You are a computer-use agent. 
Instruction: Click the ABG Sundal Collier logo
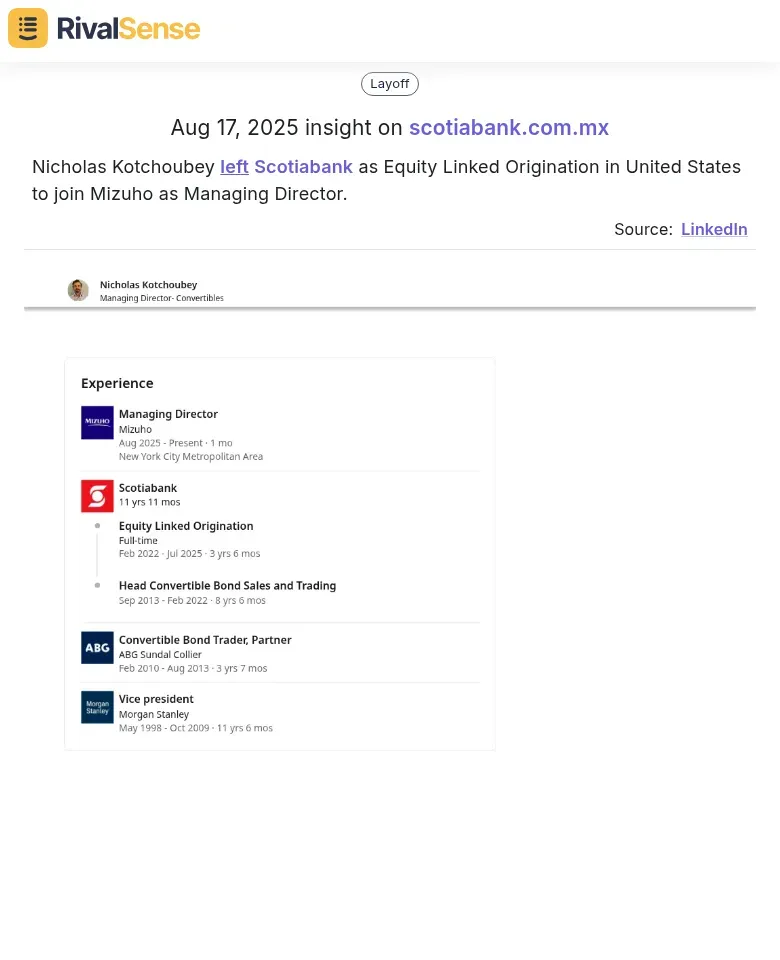pos(97,648)
